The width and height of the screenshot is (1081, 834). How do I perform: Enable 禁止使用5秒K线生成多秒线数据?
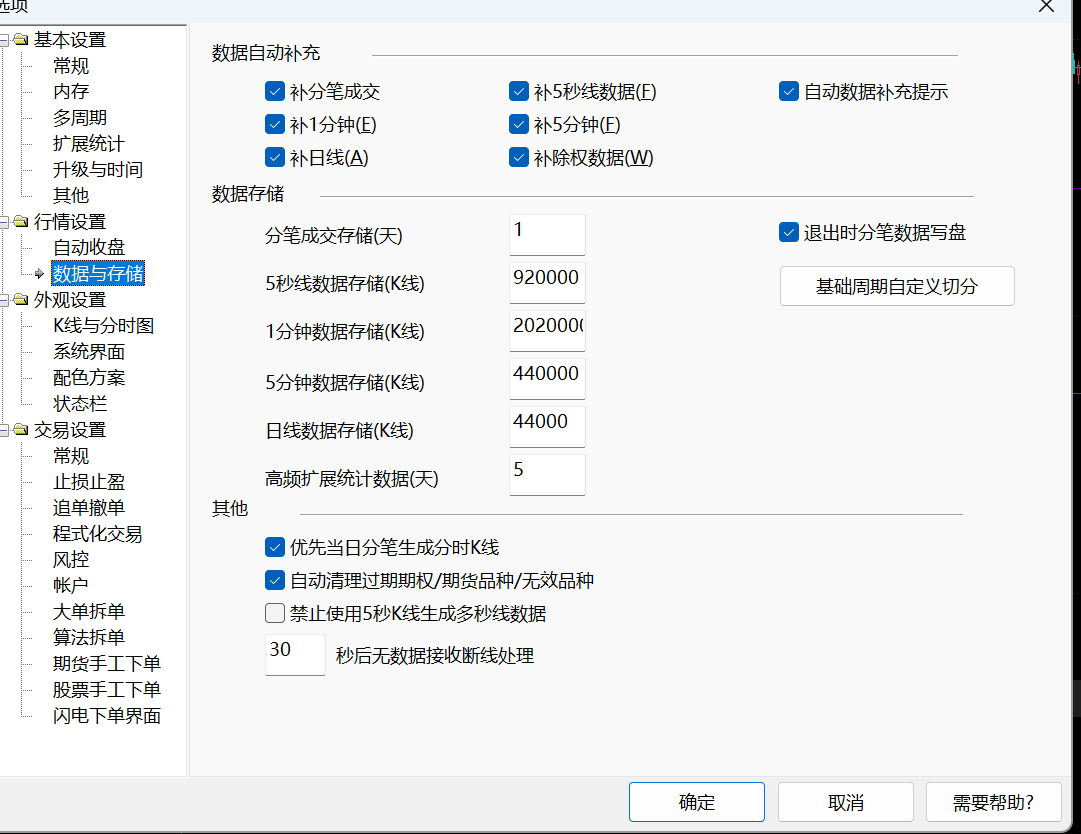[274, 613]
